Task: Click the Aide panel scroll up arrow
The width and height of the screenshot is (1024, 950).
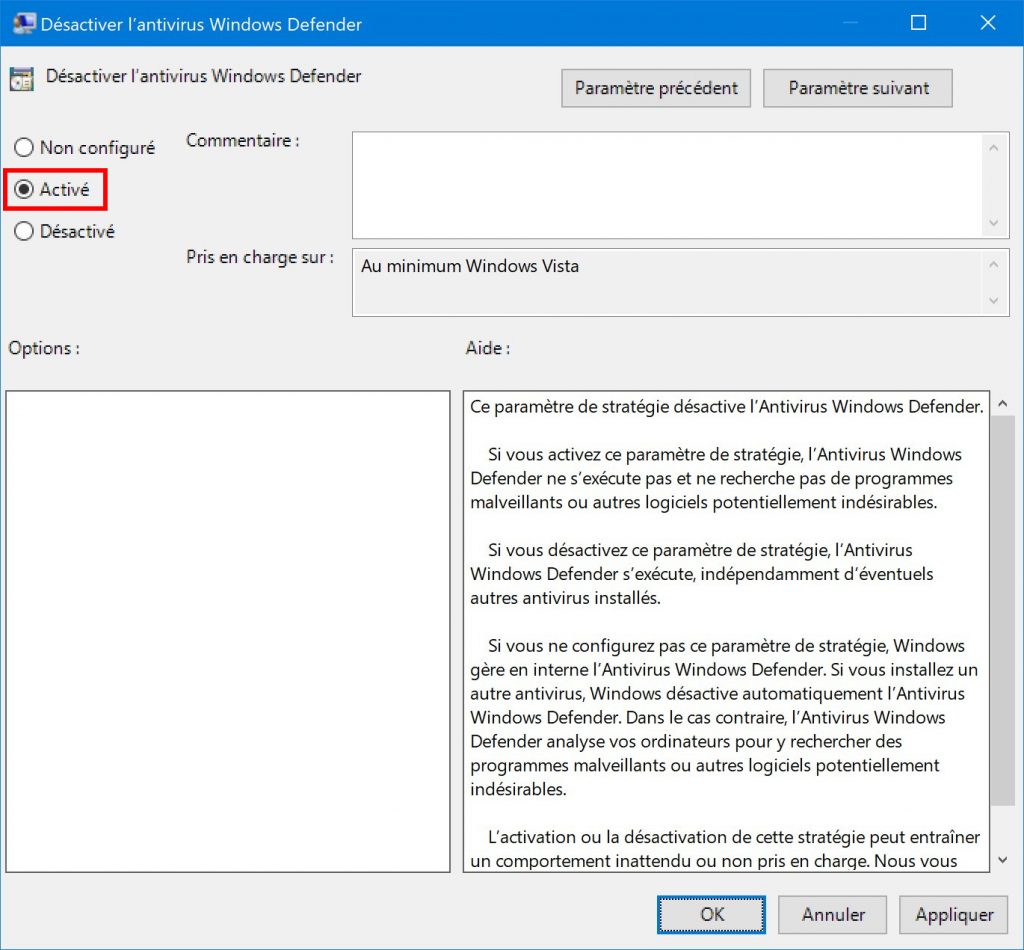Action: pyautogui.click(x=1002, y=404)
